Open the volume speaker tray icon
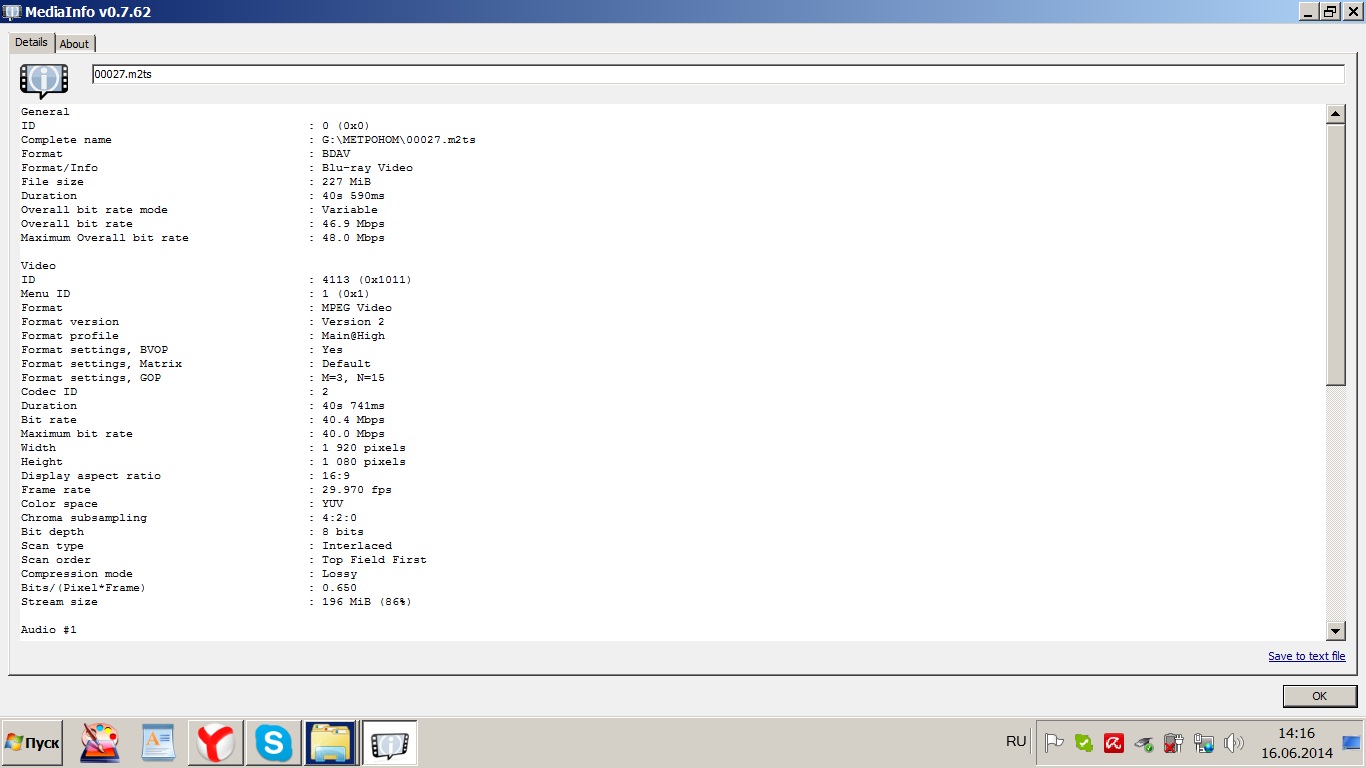 tap(1233, 742)
